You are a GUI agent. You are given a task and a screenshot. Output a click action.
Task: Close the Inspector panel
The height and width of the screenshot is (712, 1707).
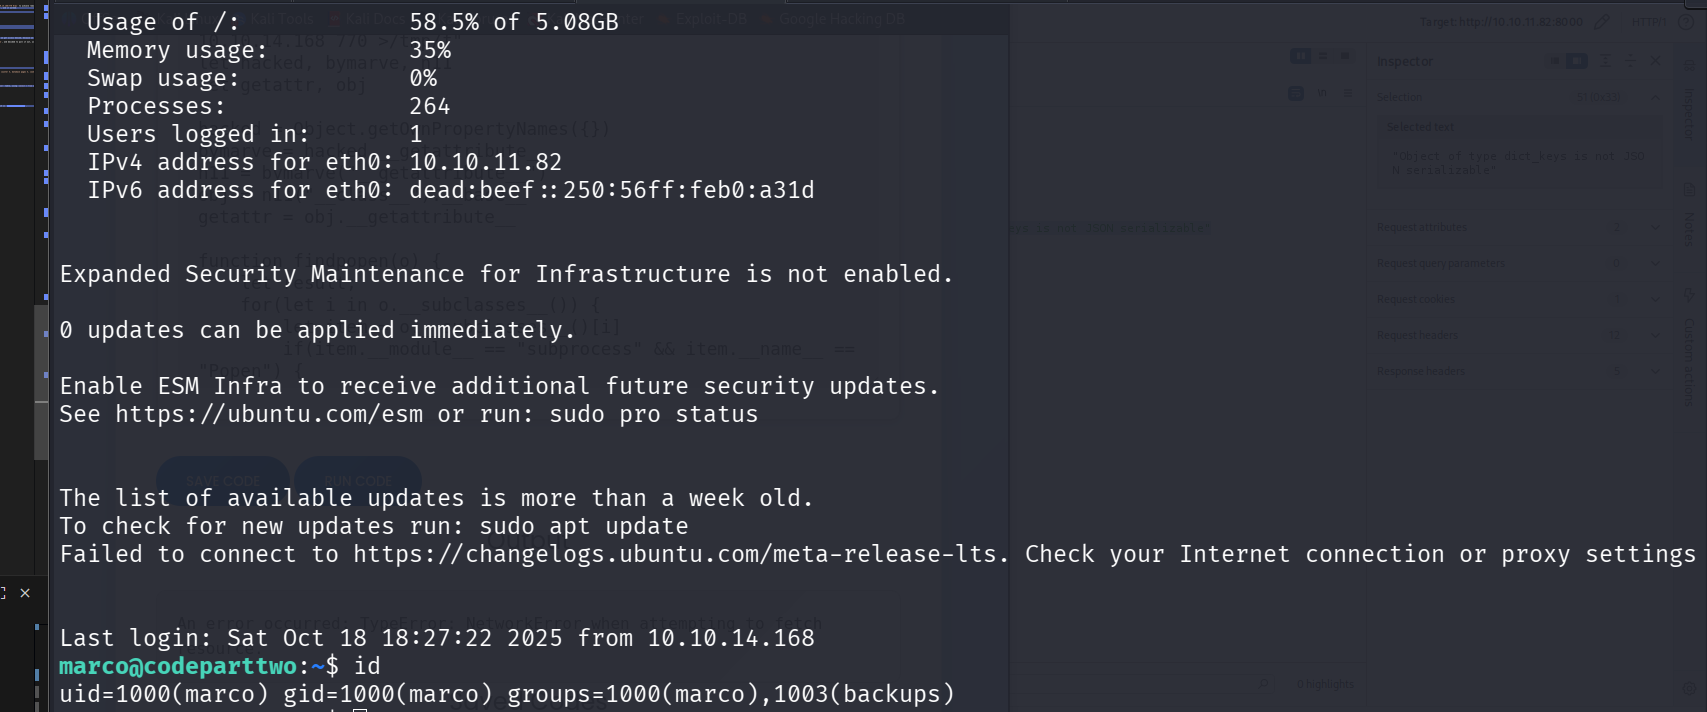click(1655, 61)
